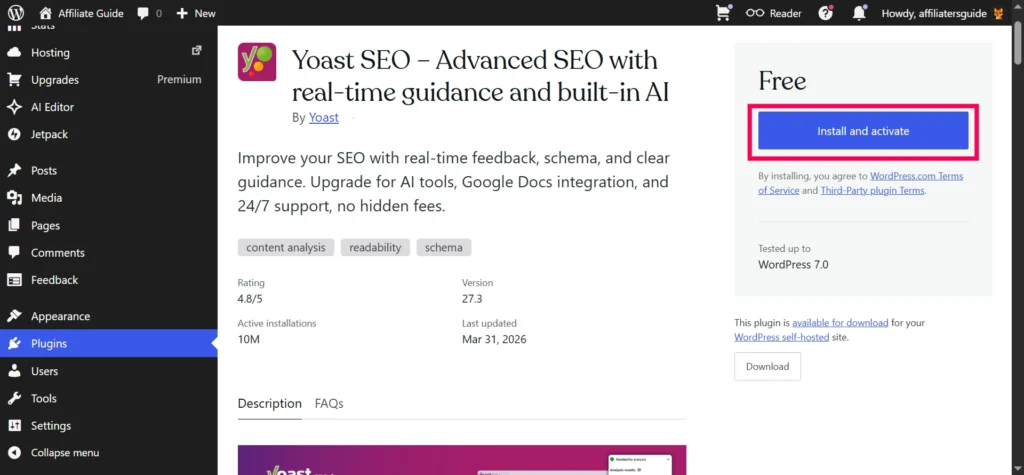Open the Third-Party plugin Terms link
This screenshot has height=475, width=1024.
pos(872,190)
